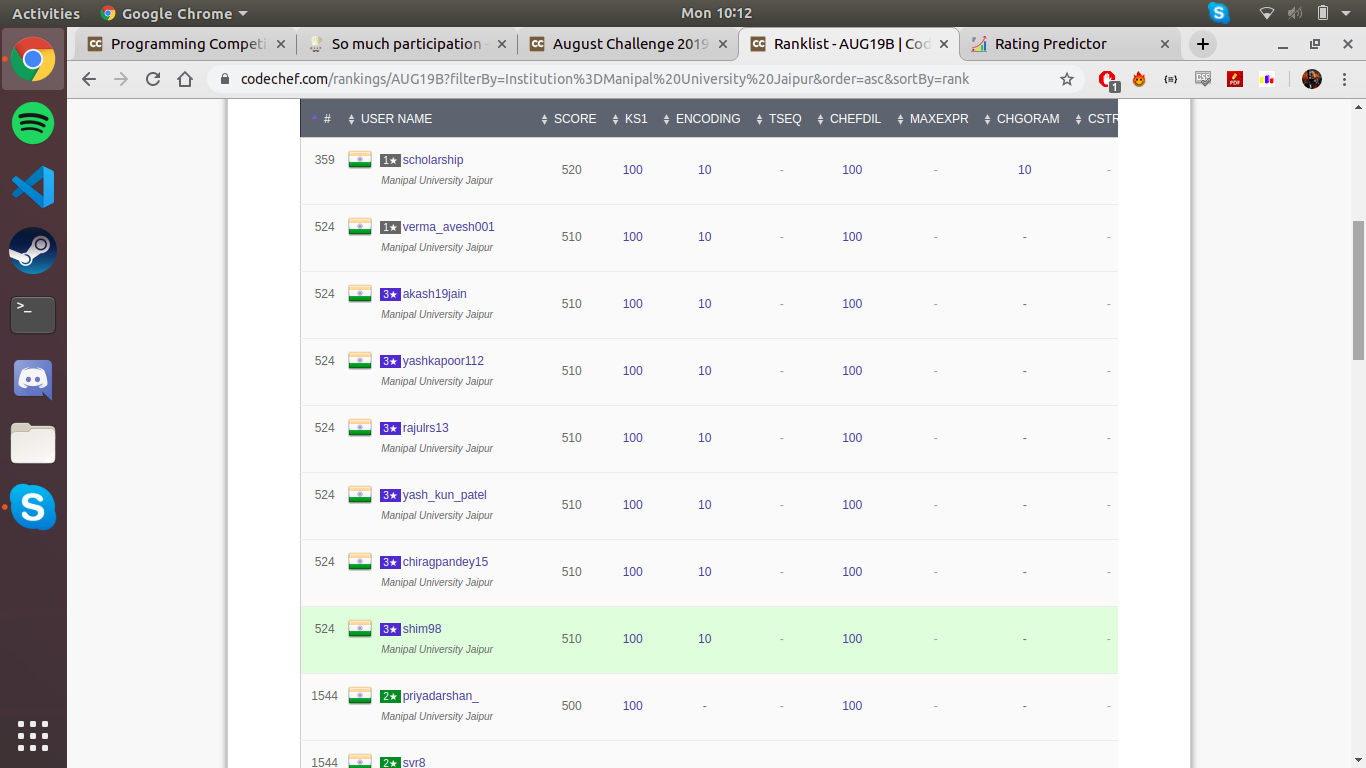This screenshot has height=768, width=1366.
Task: Sort ranklist by ENCODING column
Action: tap(701, 119)
